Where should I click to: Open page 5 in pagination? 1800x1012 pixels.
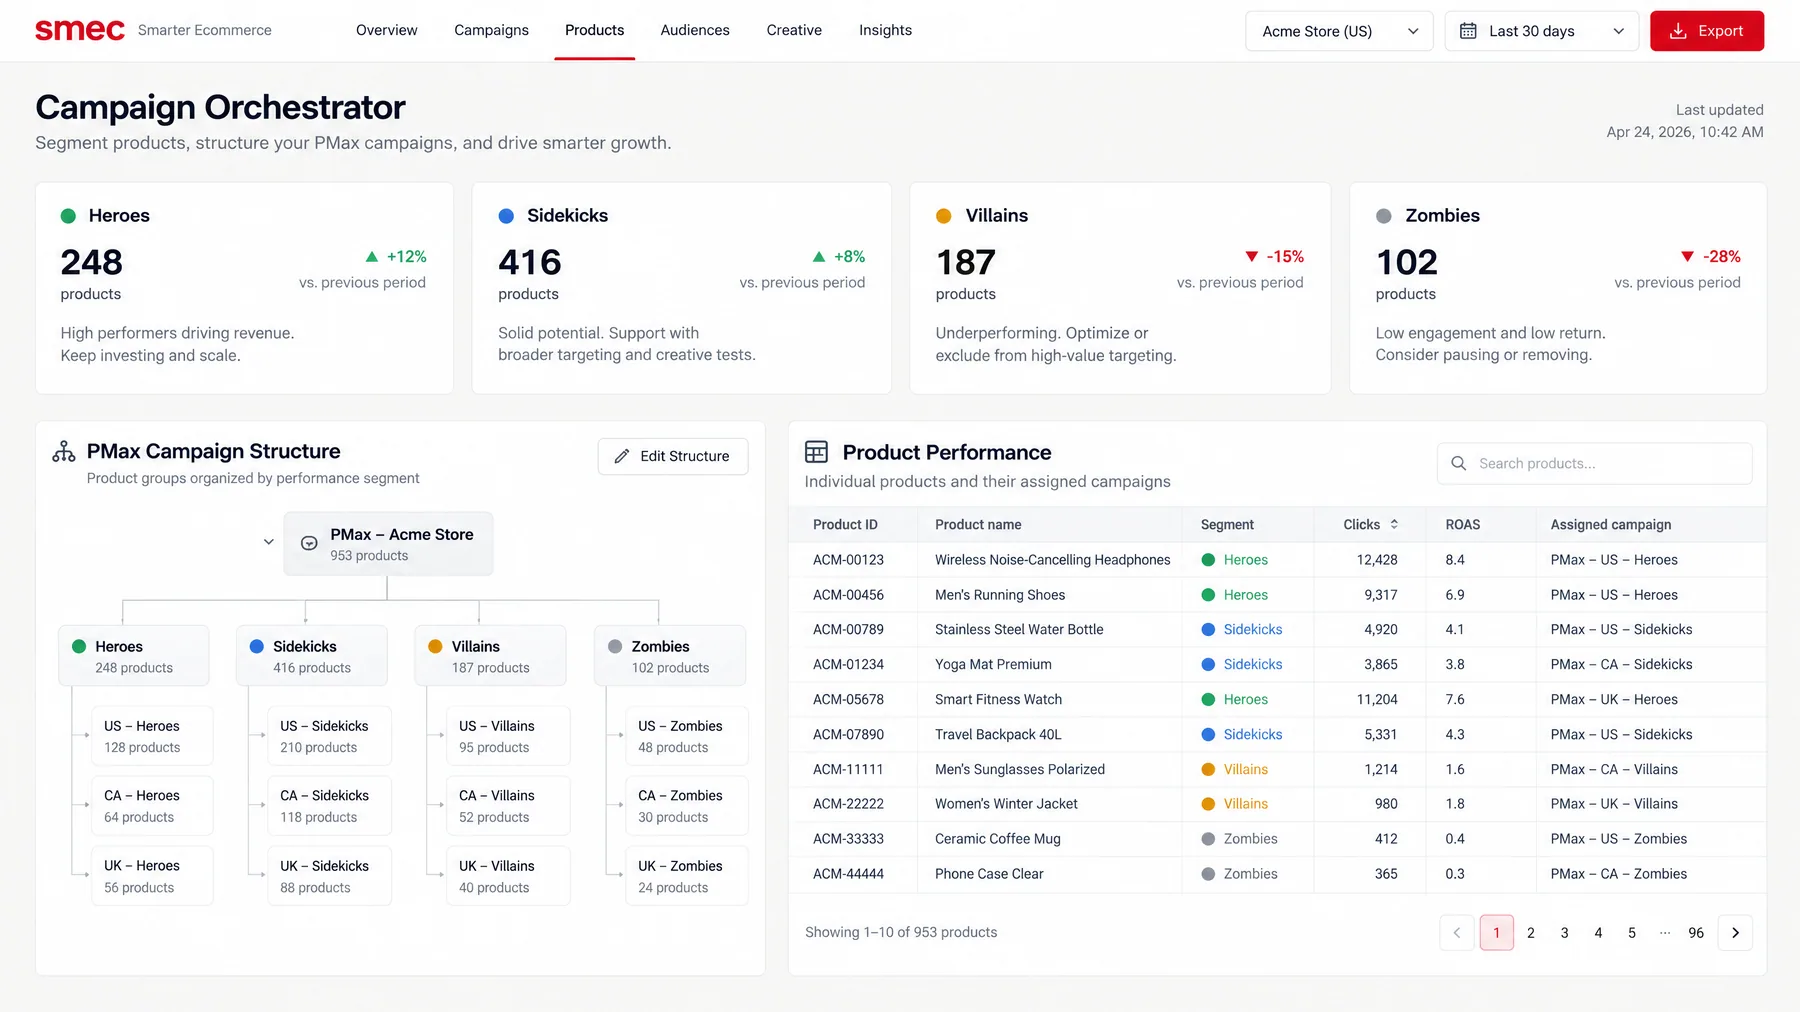pos(1632,932)
